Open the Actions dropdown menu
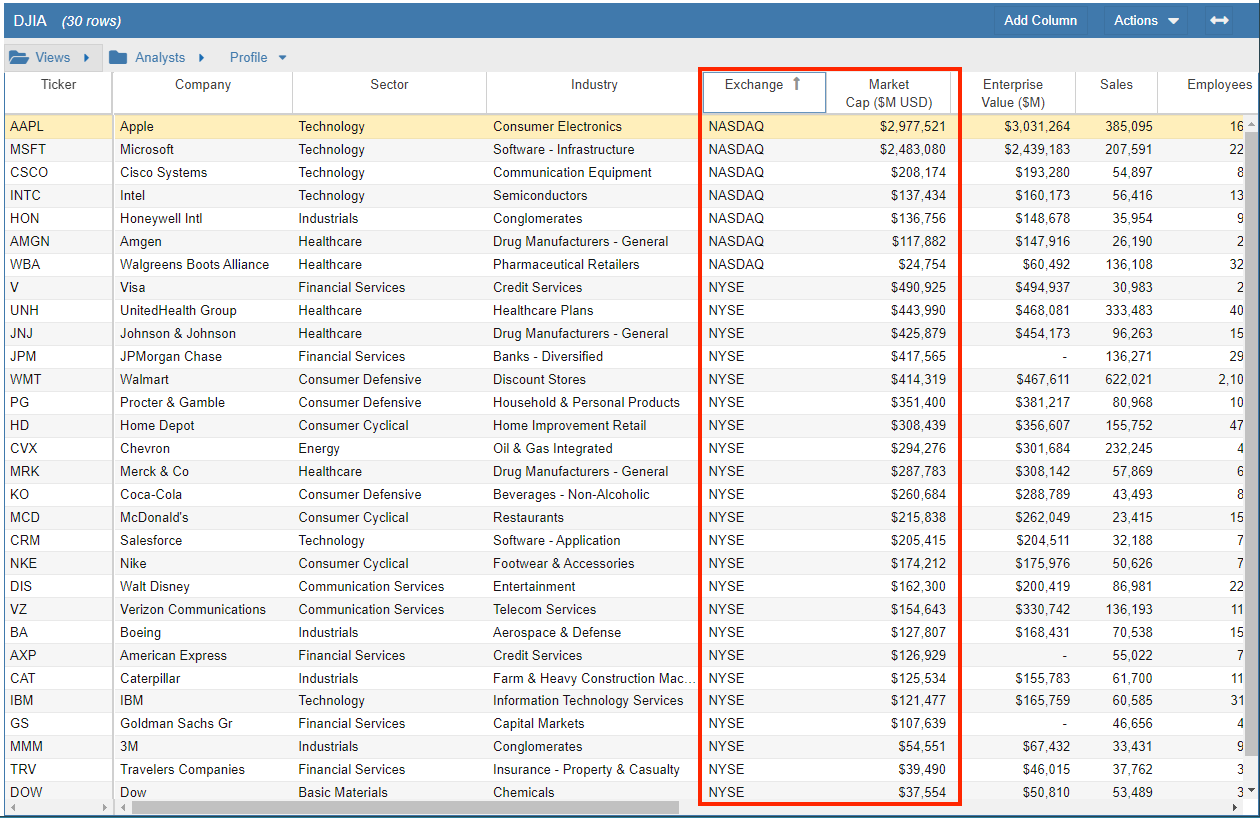The image size is (1260, 818). pos(1146,20)
